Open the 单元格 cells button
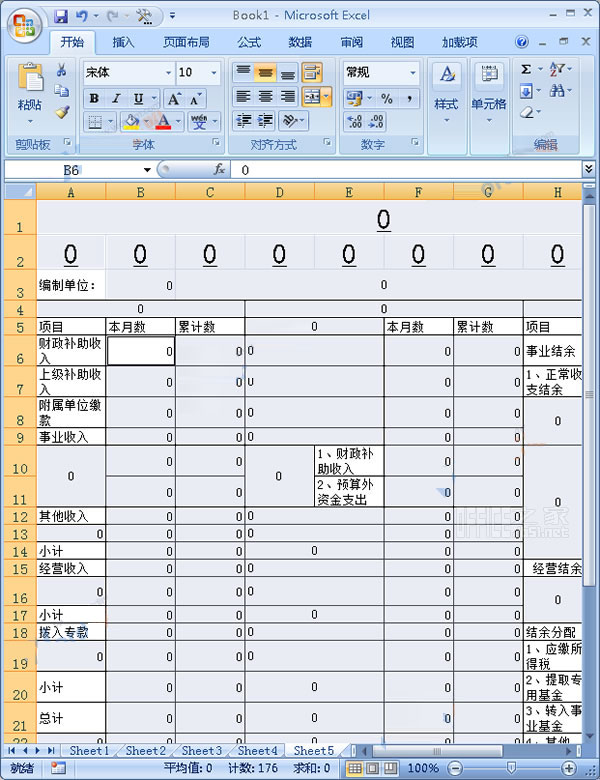This screenshot has width=600, height=780. click(x=489, y=88)
